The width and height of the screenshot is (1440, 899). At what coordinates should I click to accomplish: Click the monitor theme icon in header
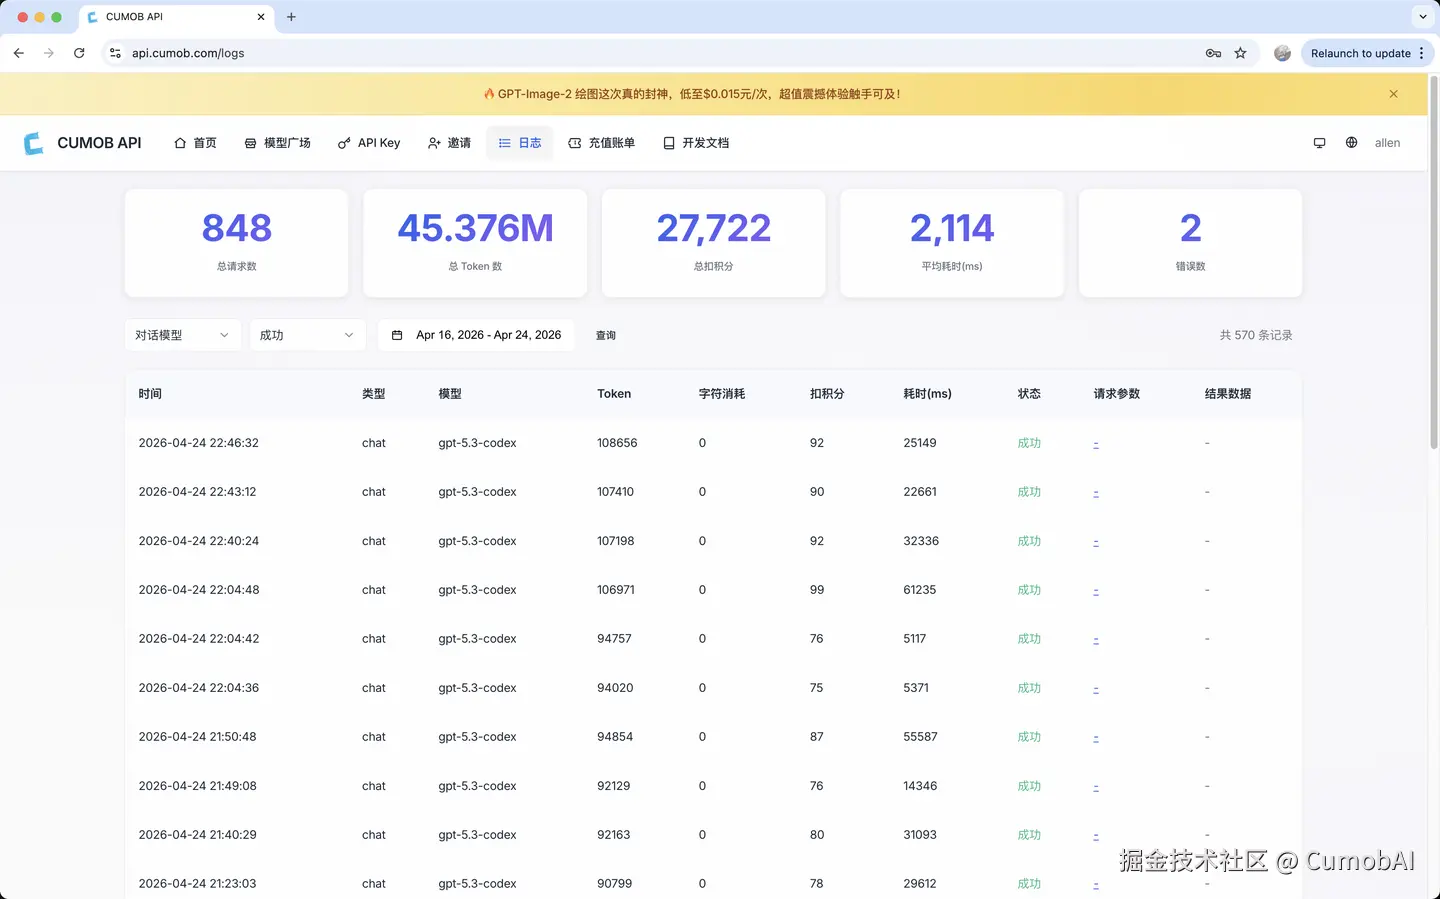[x=1319, y=143]
